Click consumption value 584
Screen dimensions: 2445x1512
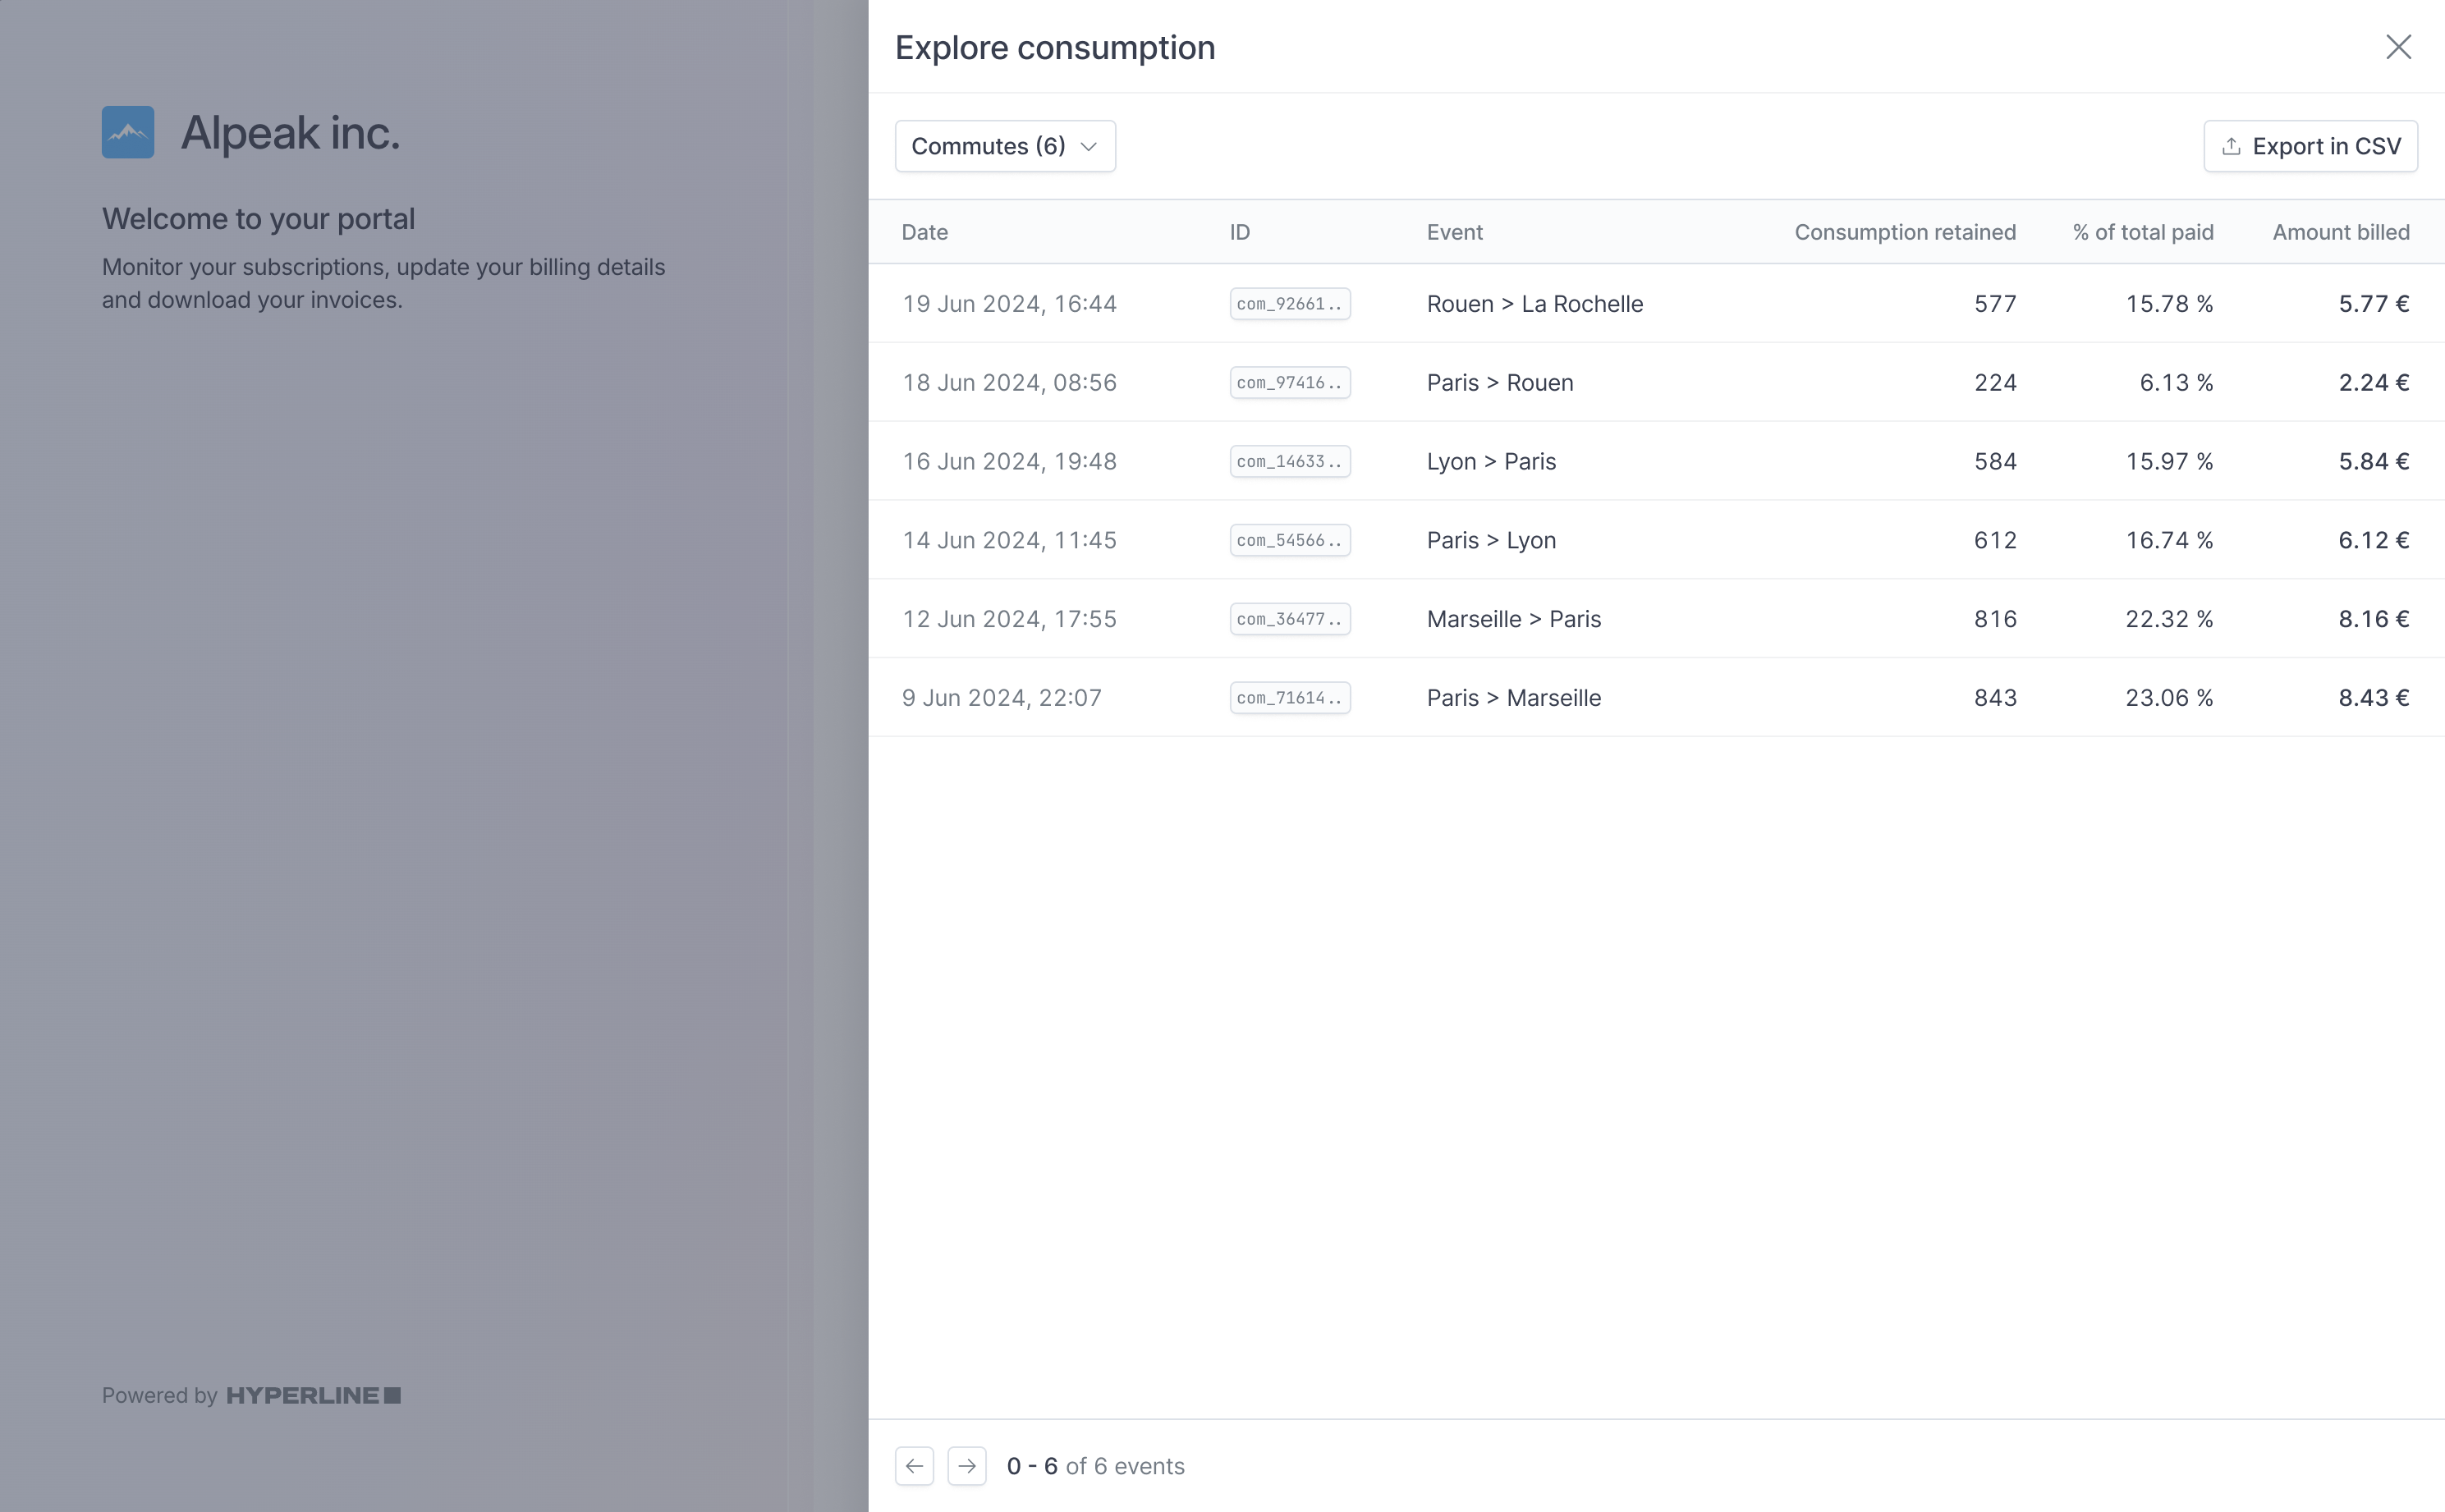1994,461
